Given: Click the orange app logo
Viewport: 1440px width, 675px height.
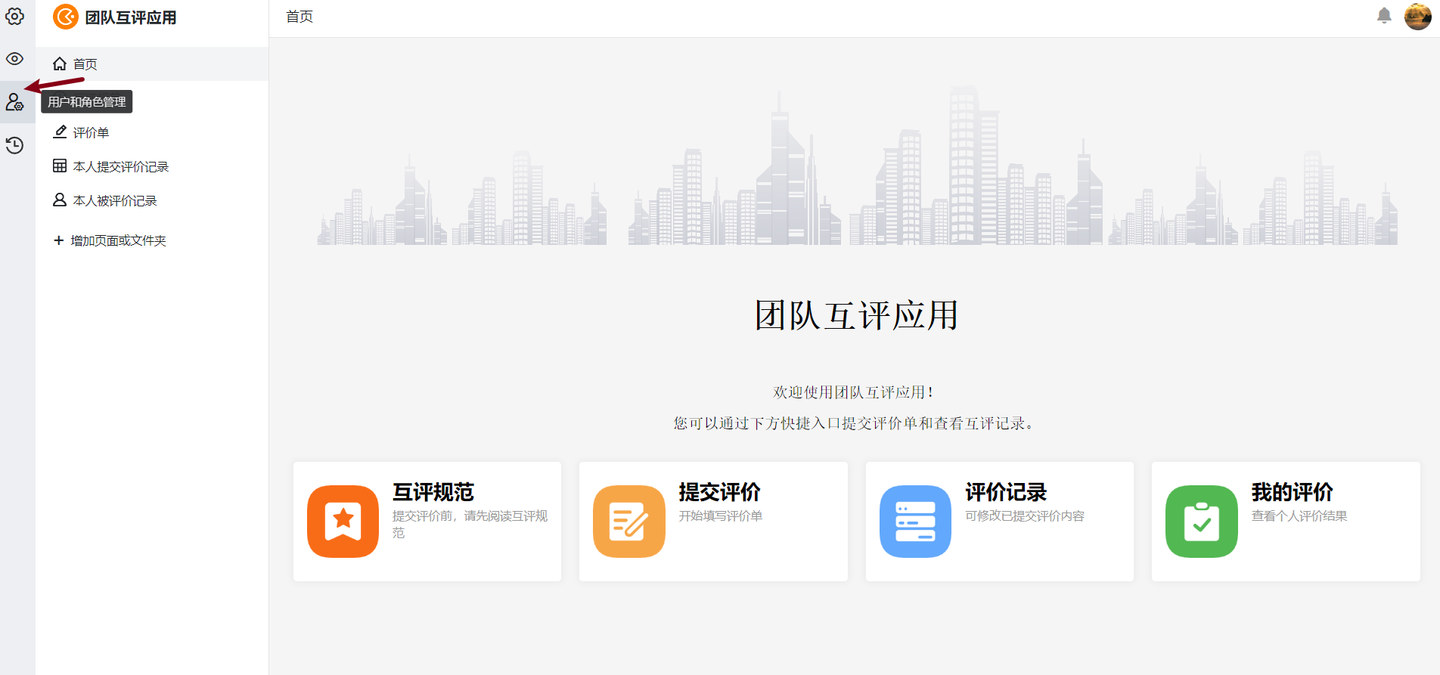Looking at the screenshot, I should (65, 17).
